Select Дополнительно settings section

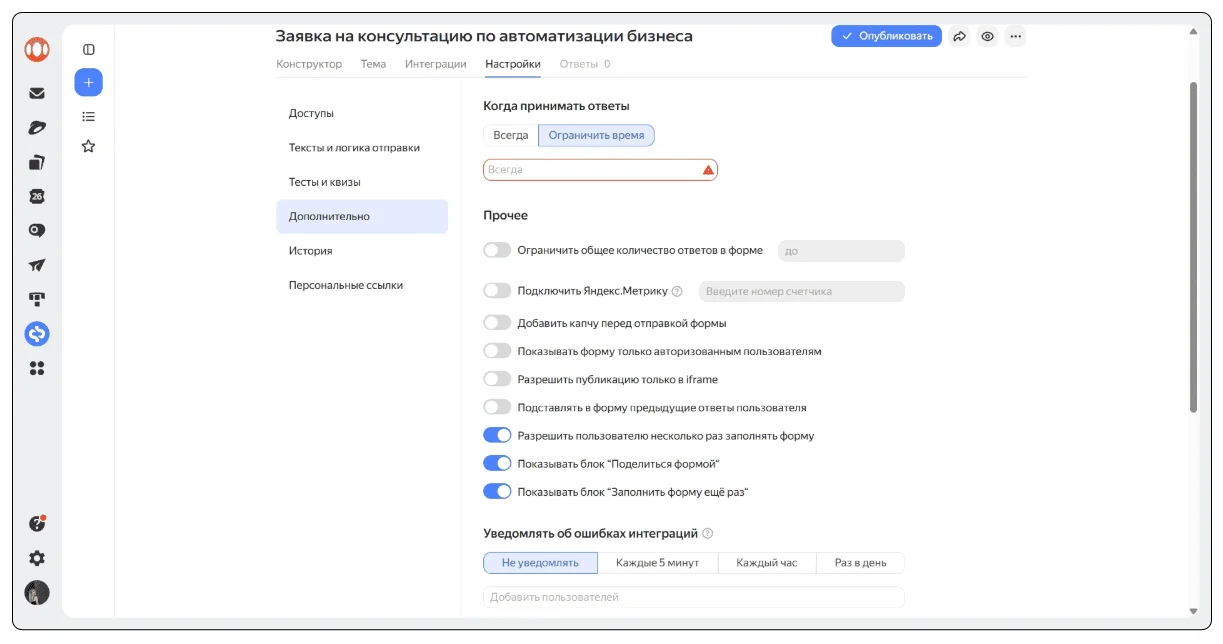362,217
